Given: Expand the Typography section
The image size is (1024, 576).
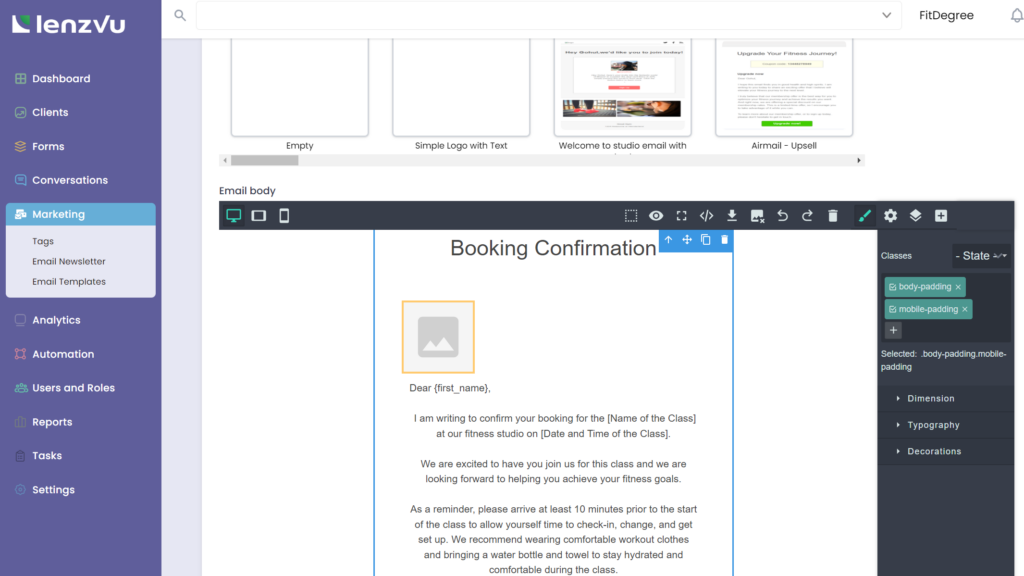Looking at the screenshot, I should click(x=932, y=425).
